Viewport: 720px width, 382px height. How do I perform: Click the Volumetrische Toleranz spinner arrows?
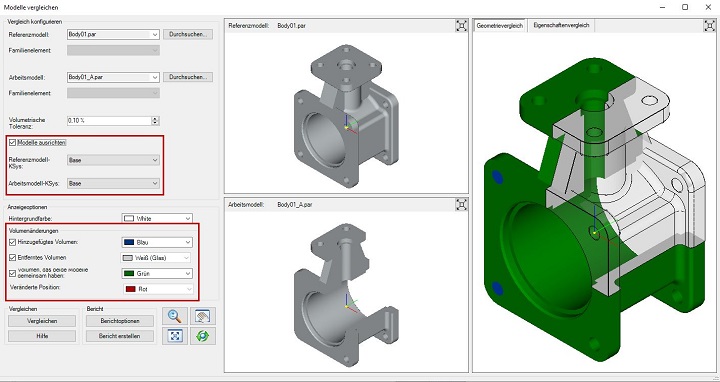pos(155,120)
